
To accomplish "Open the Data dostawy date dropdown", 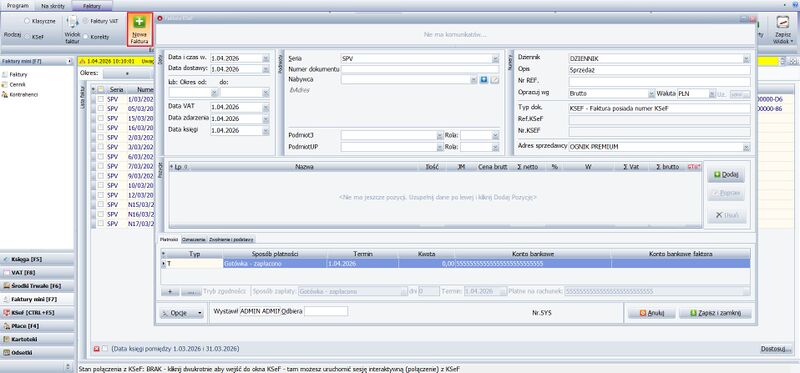I will pyautogui.click(x=265, y=69).
